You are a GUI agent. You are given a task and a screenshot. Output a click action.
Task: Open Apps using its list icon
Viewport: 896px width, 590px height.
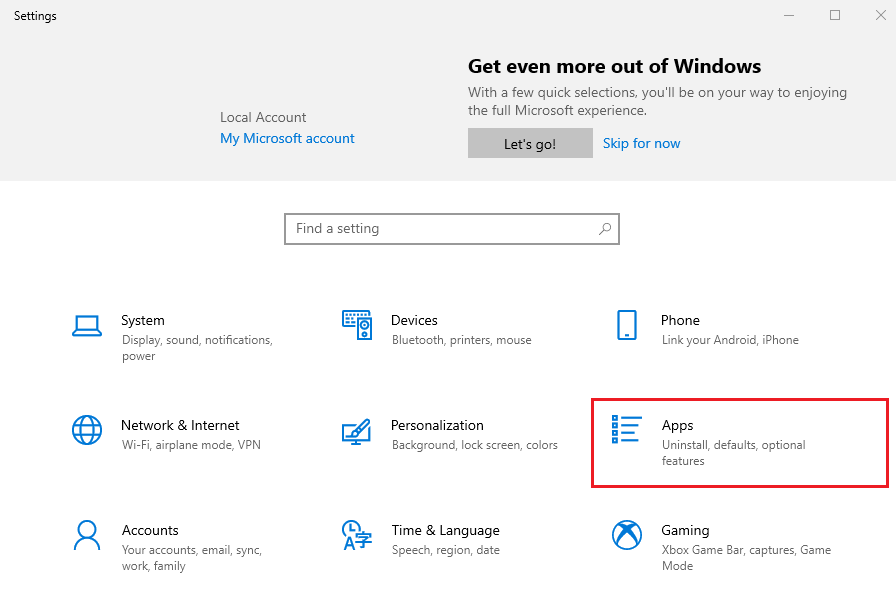[627, 430]
